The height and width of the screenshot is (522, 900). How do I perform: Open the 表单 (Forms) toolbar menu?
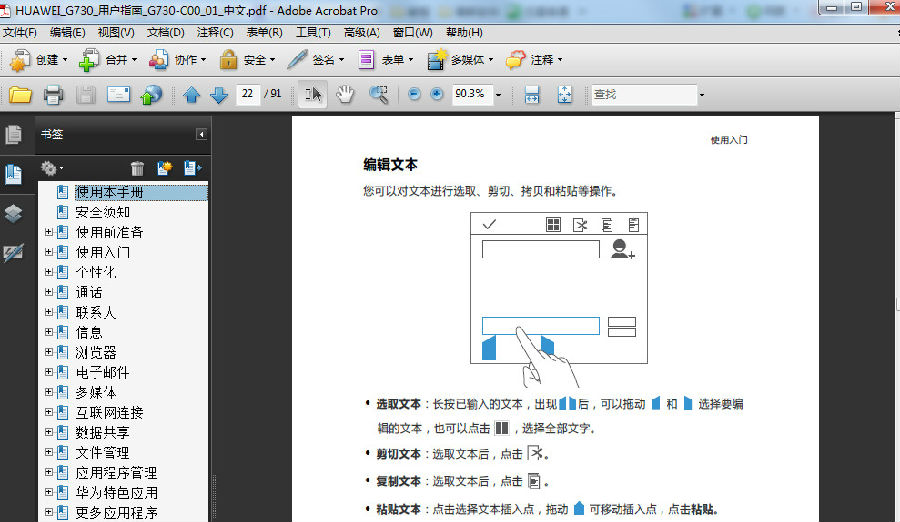click(x=385, y=60)
